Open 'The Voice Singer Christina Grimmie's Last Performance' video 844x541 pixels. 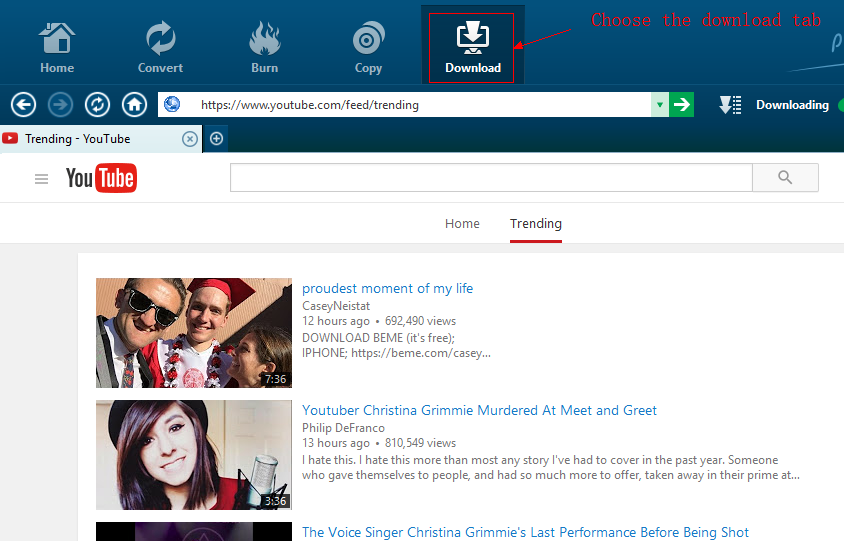pyautogui.click(x=525, y=532)
